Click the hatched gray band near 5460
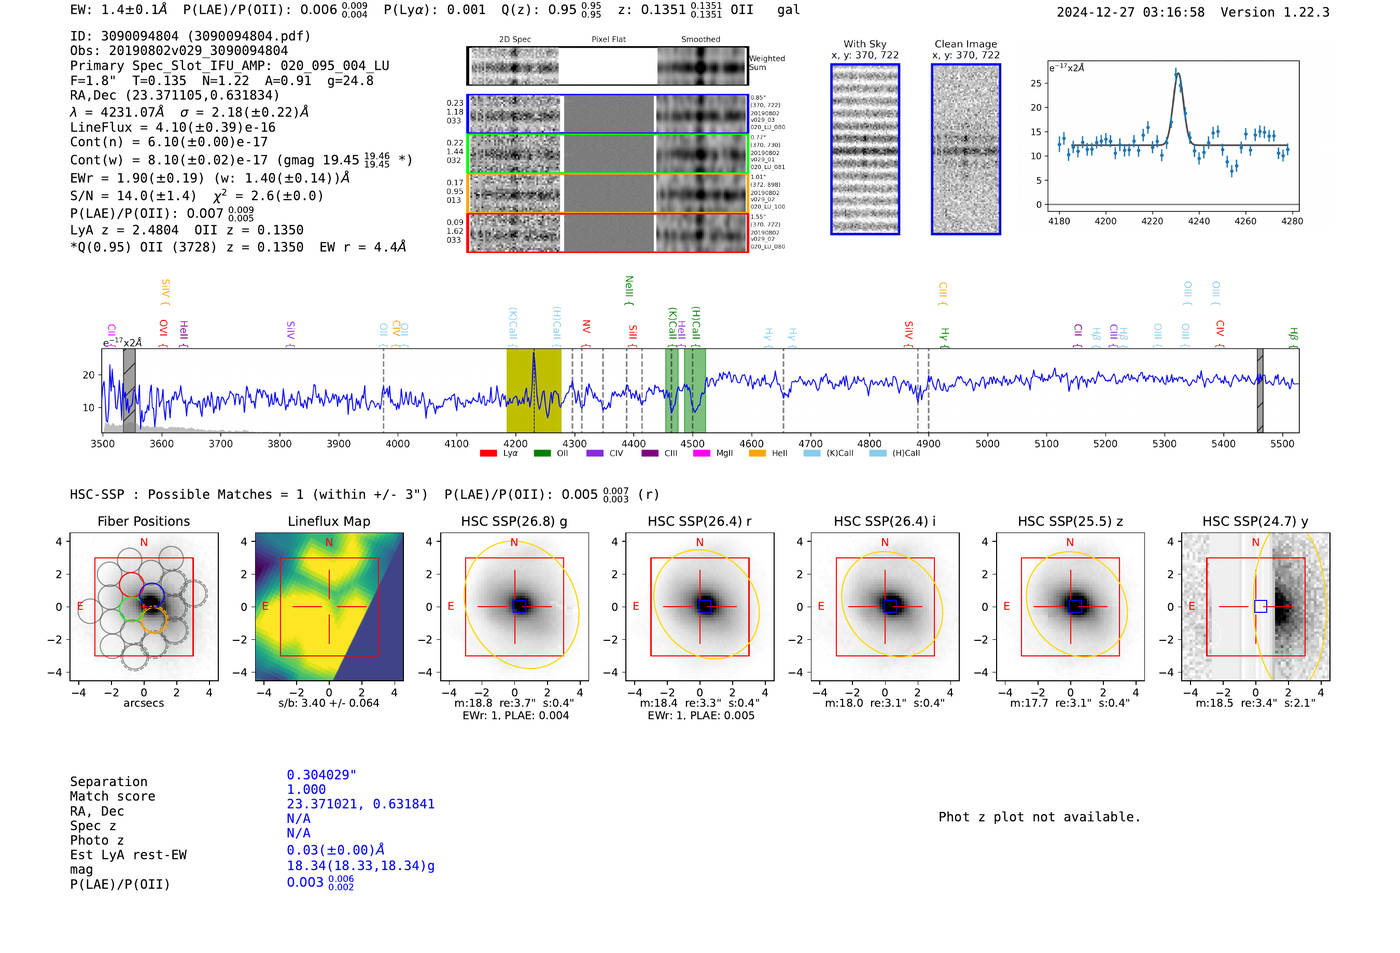 1260,390
